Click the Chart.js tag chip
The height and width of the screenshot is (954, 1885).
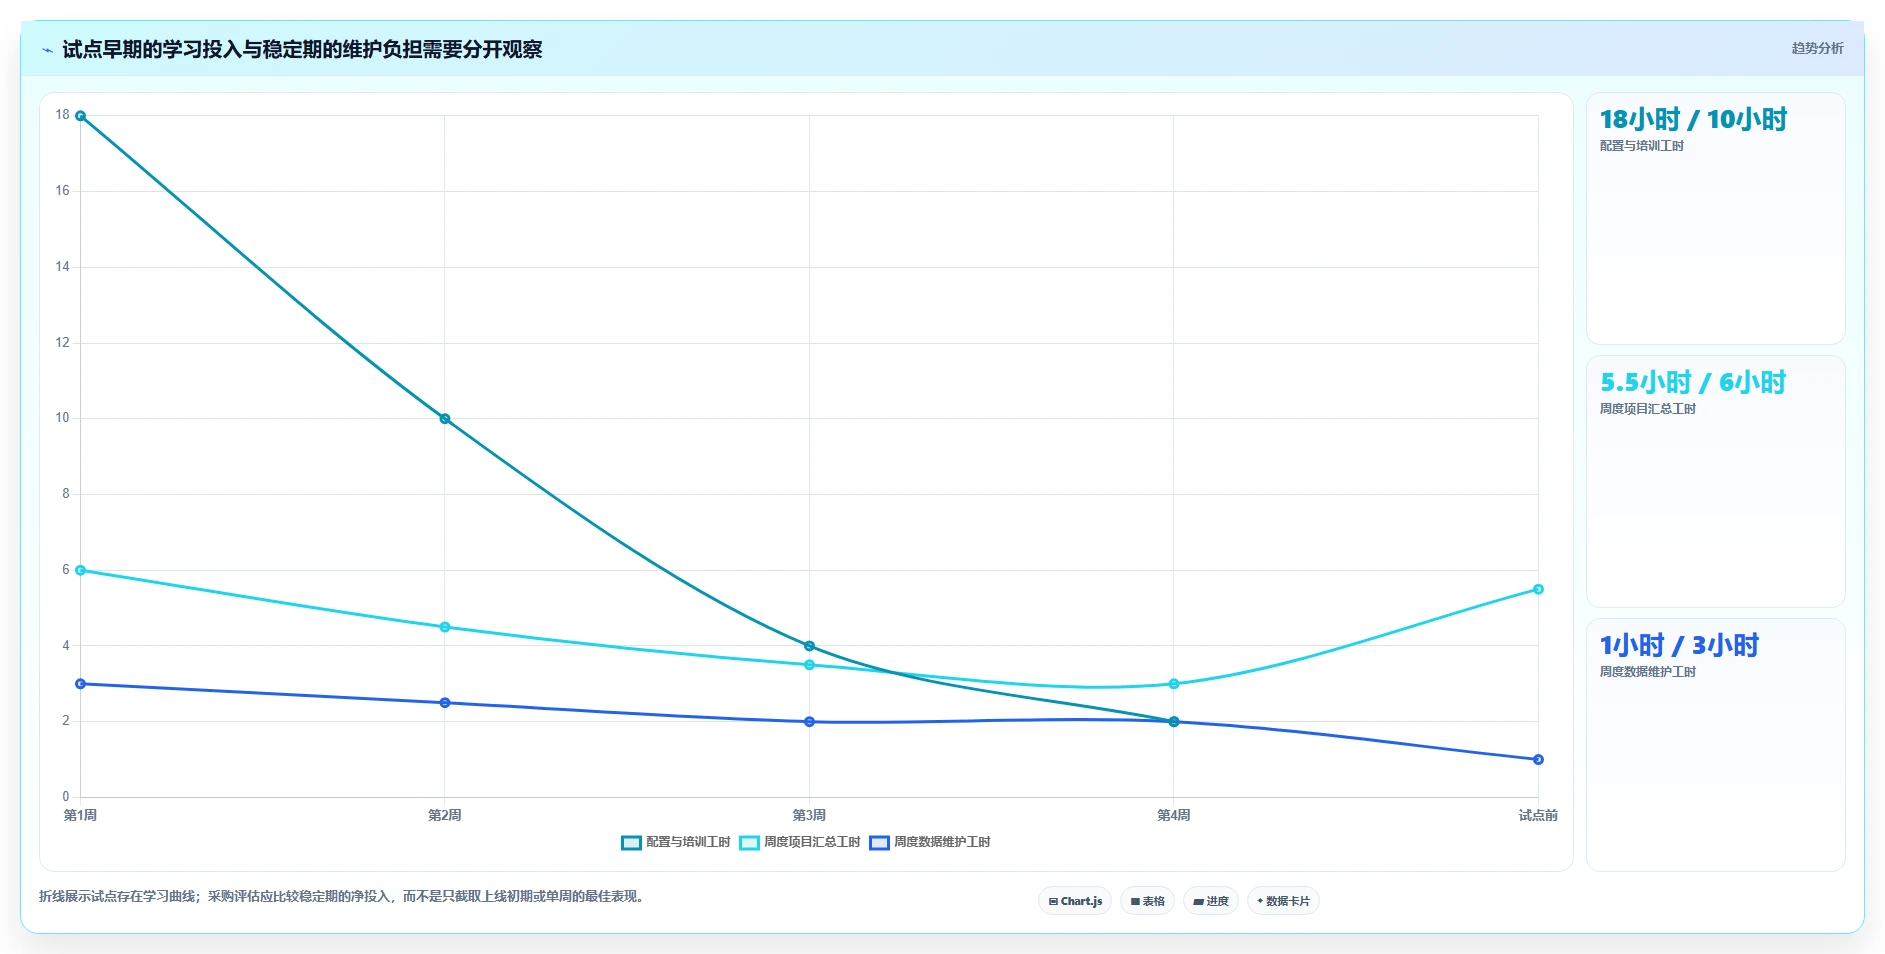tap(1075, 901)
